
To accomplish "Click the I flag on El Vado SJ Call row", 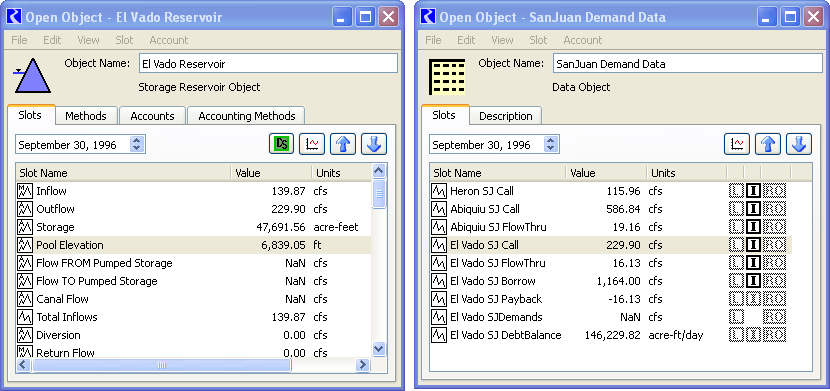I will tap(753, 245).
